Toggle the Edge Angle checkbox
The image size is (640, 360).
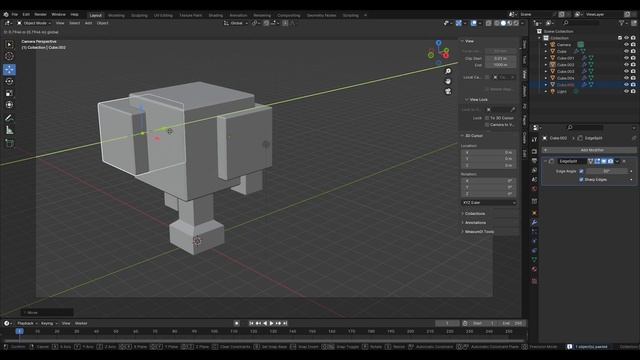[x=581, y=171]
